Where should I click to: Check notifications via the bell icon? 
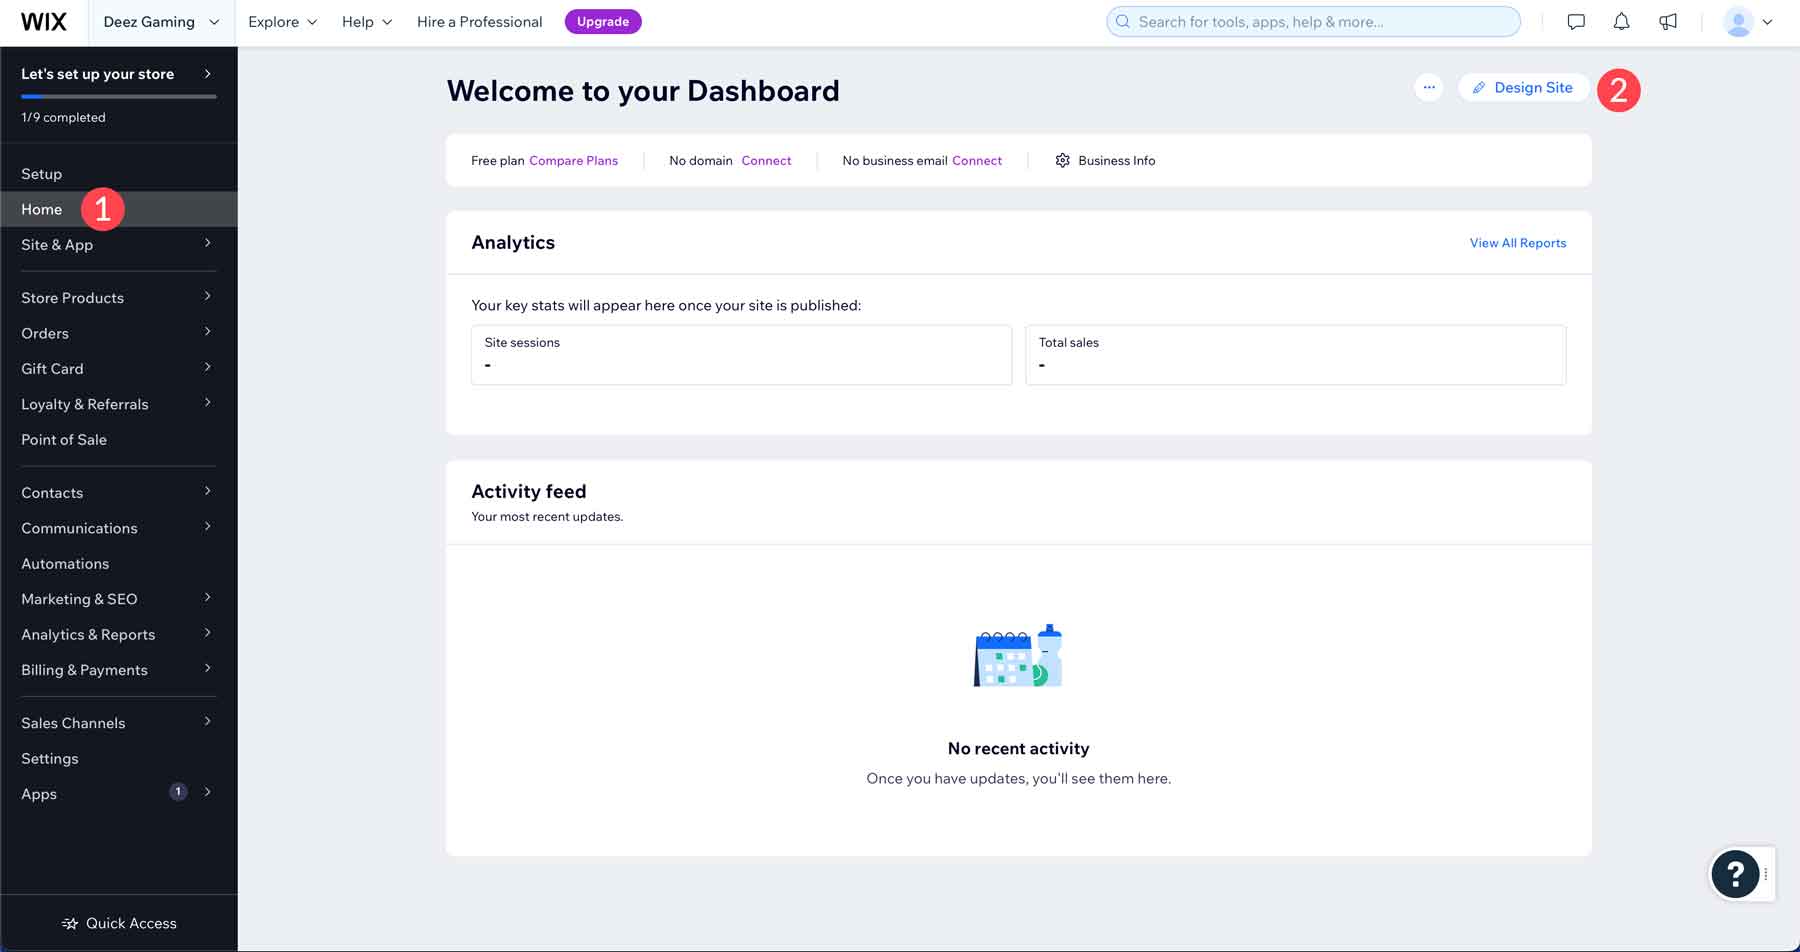tap(1621, 21)
